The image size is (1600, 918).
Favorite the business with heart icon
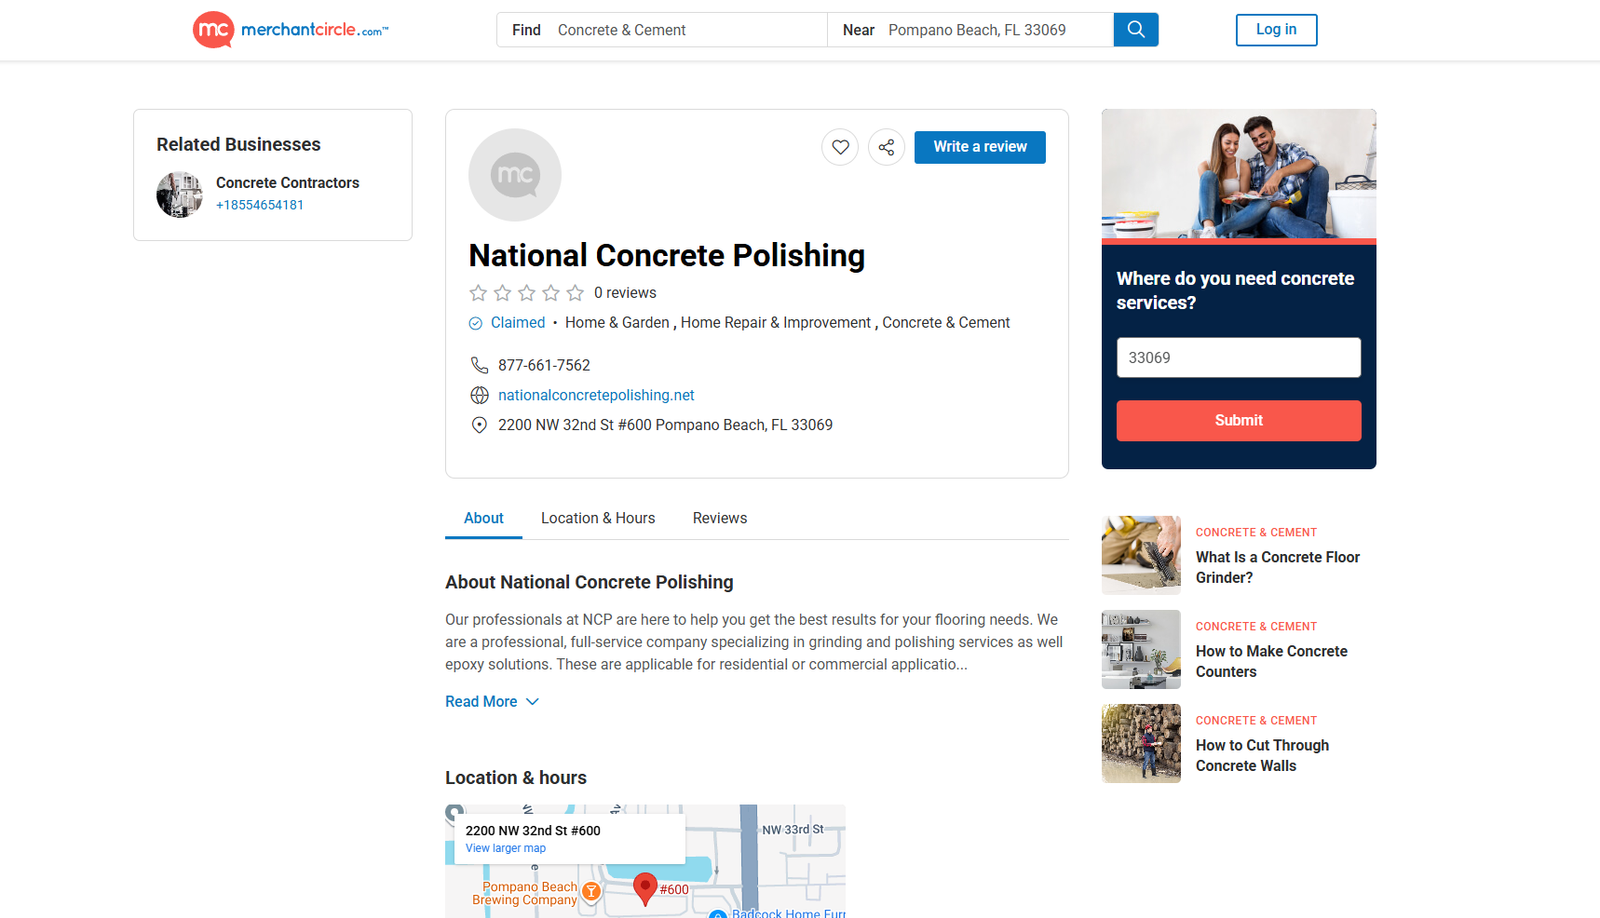click(x=840, y=147)
